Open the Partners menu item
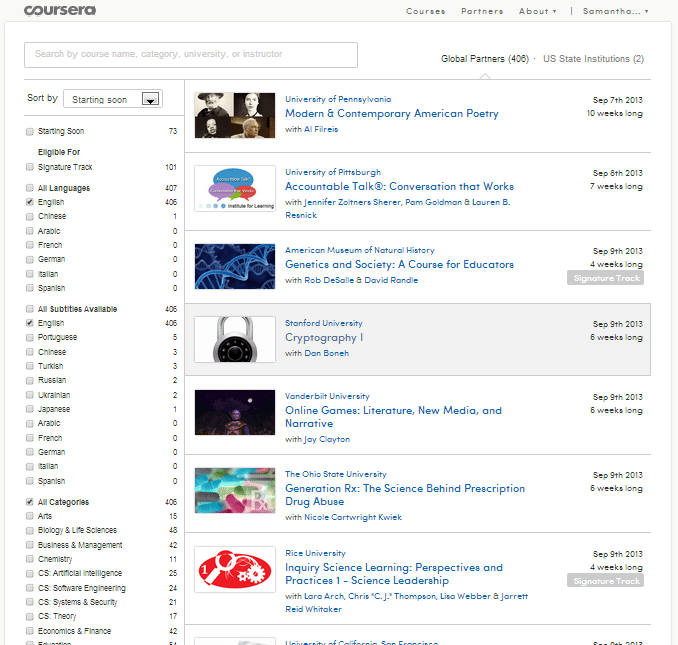This screenshot has width=678, height=645. 482,11
